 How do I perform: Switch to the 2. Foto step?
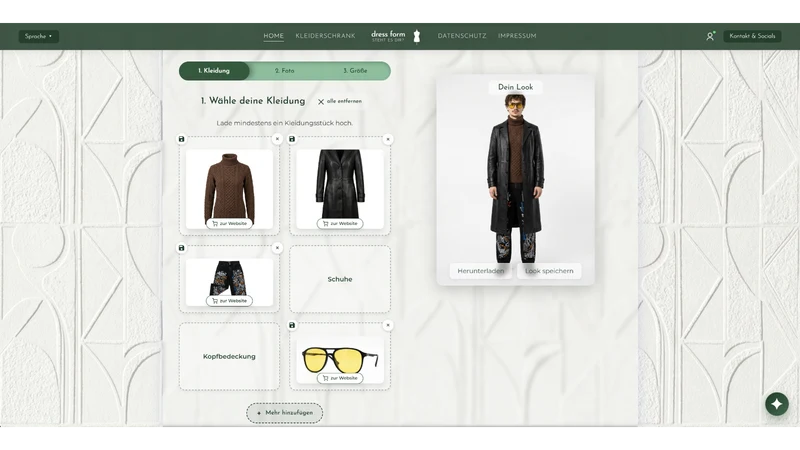click(285, 71)
